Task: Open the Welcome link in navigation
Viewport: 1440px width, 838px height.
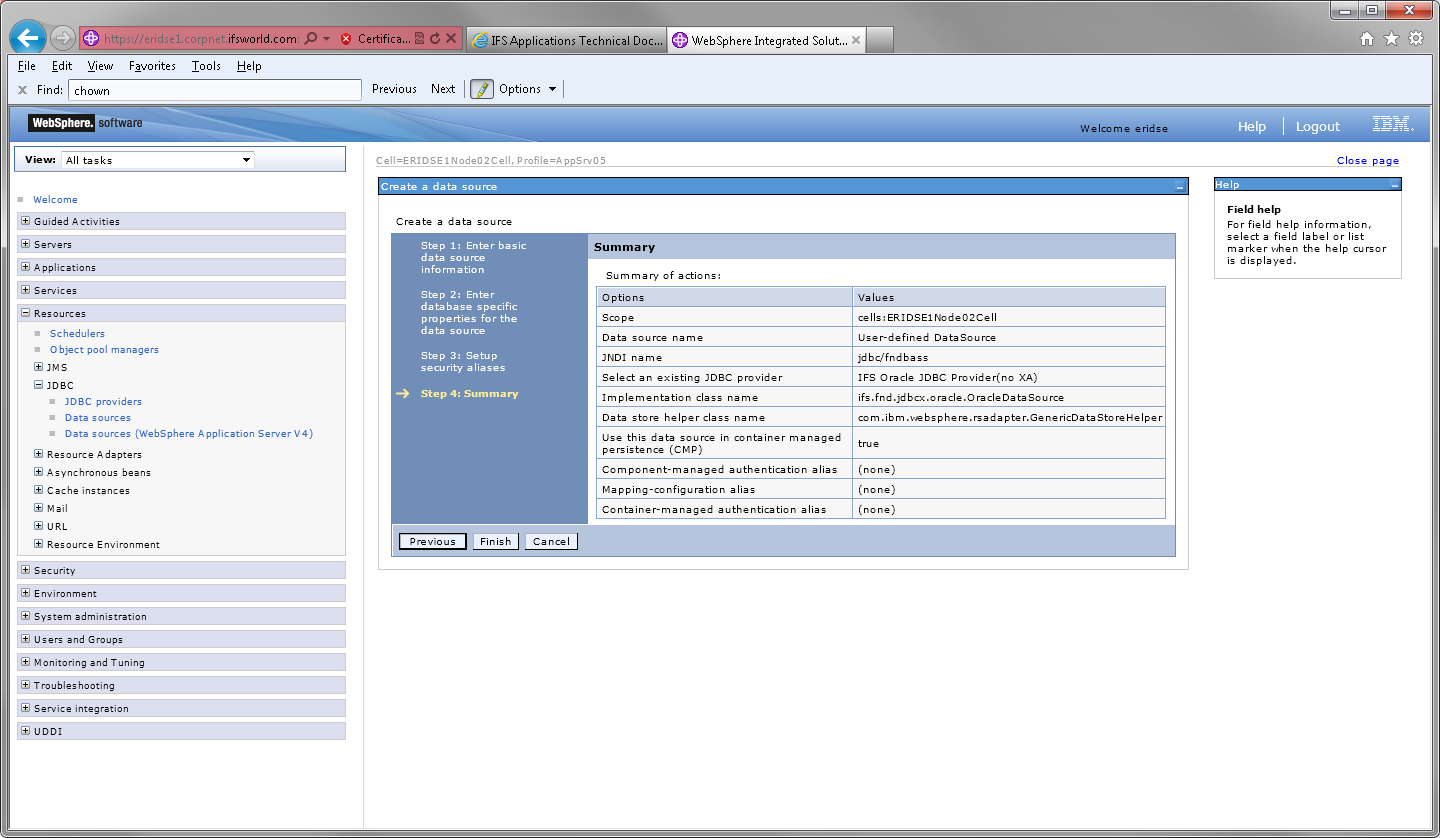Action: (x=55, y=199)
